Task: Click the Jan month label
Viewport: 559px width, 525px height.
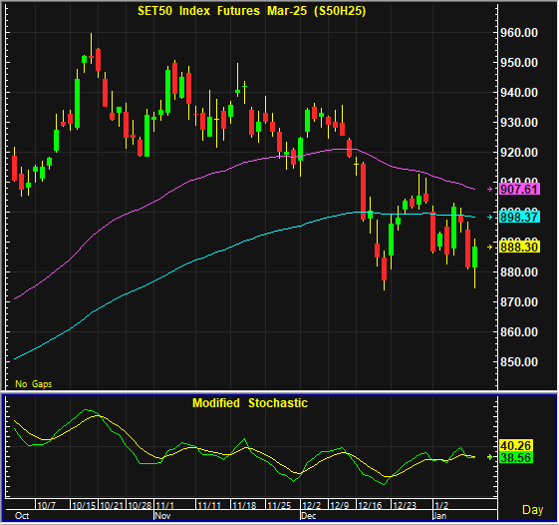Action: coord(440,516)
